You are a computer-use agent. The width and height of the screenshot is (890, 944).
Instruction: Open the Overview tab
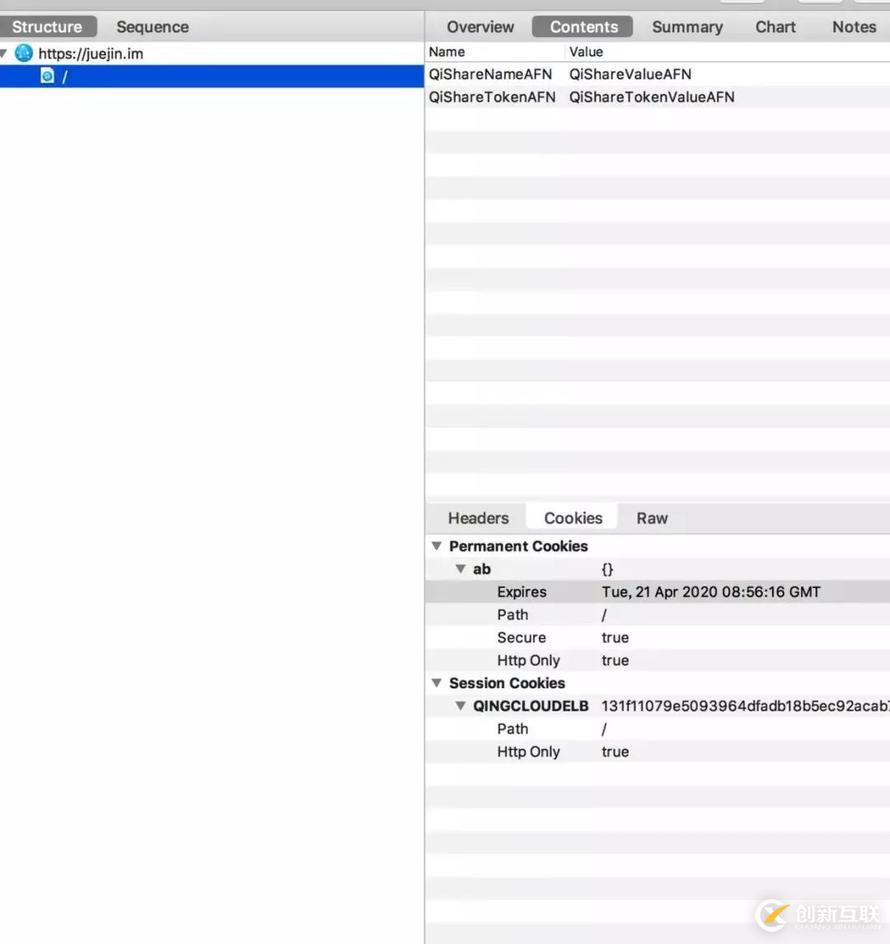click(480, 27)
